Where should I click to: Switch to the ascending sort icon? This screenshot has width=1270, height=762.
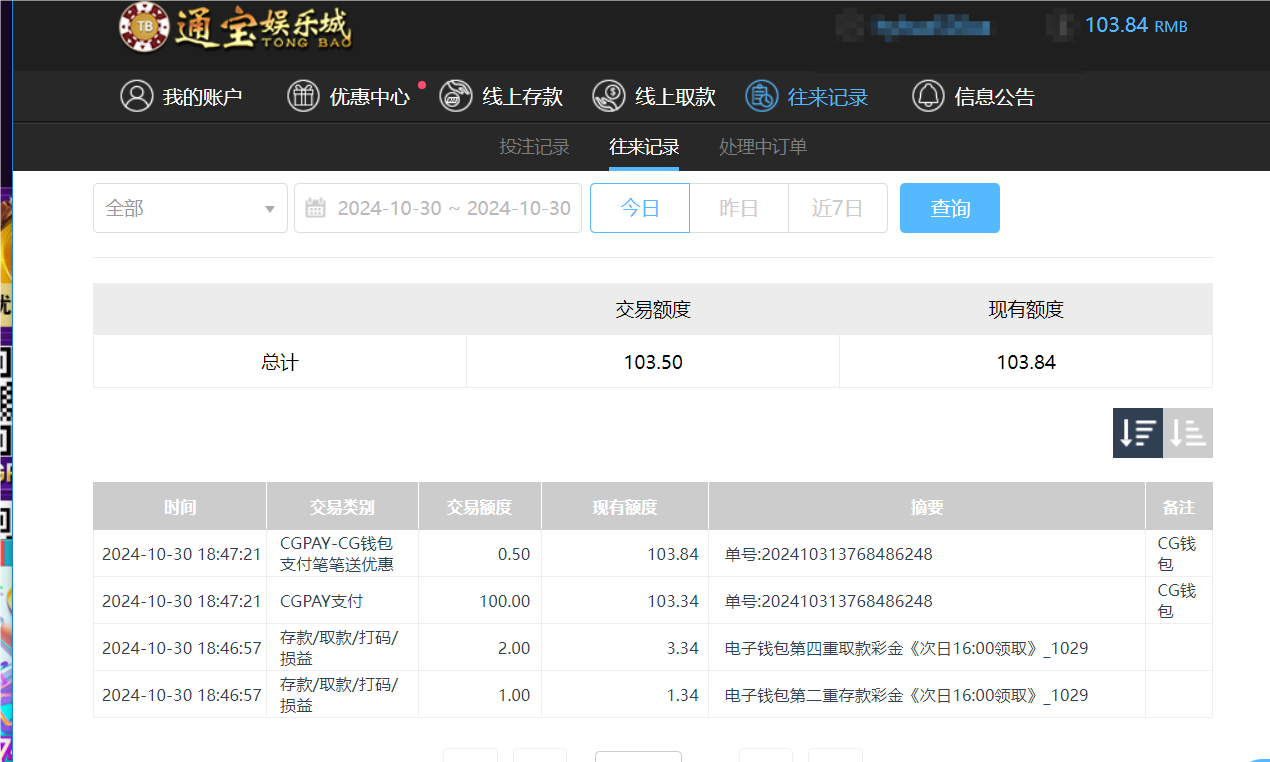coord(1188,433)
